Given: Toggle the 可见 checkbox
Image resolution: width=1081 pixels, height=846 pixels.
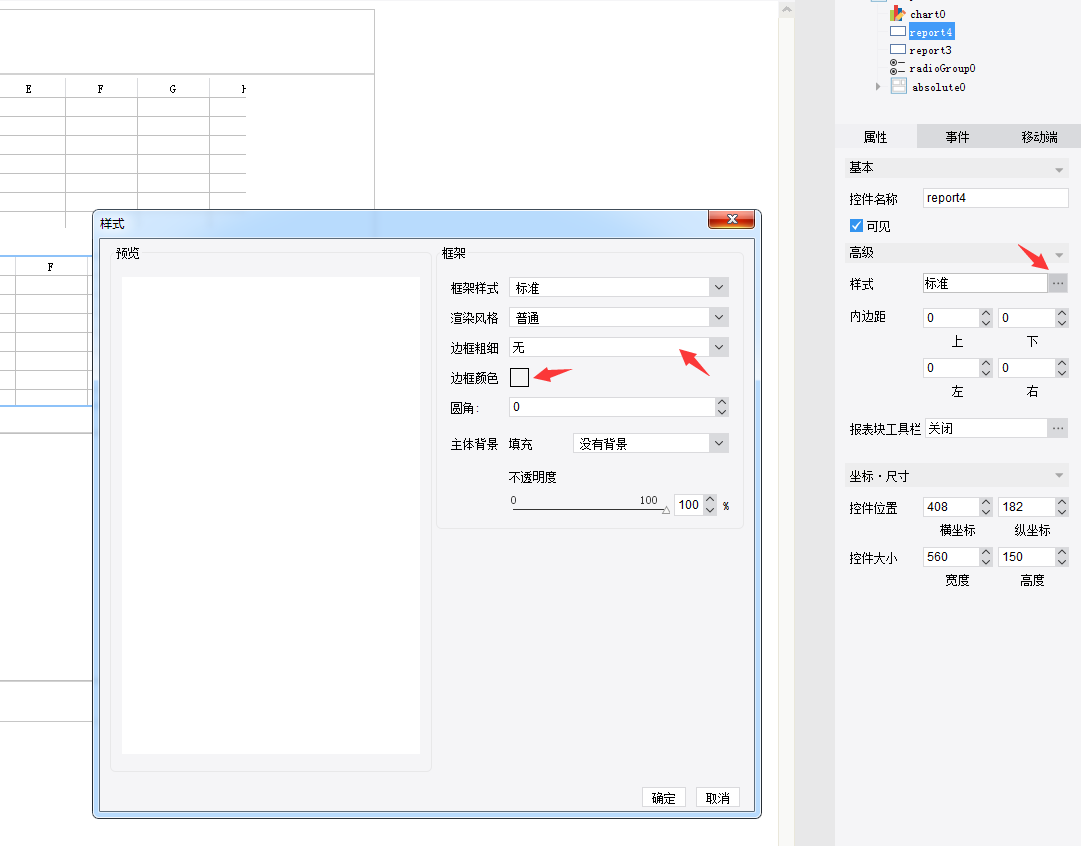Looking at the screenshot, I should [x=856, y=225].
